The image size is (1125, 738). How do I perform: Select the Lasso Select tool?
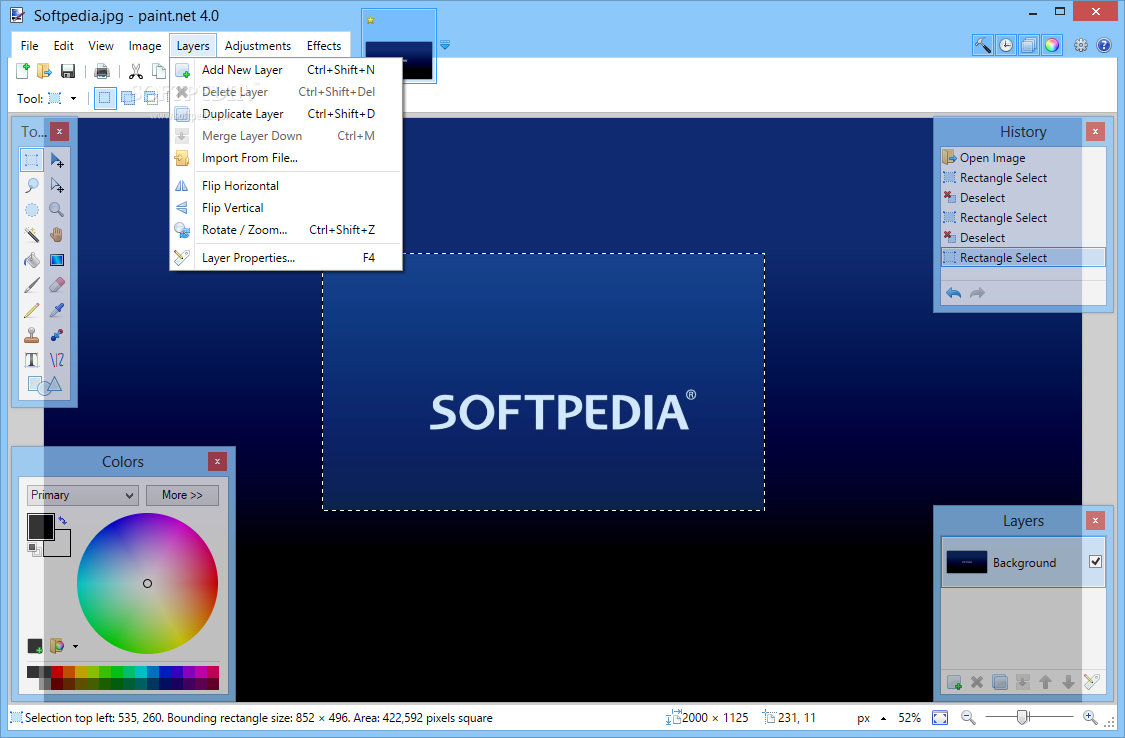point(32,185)
